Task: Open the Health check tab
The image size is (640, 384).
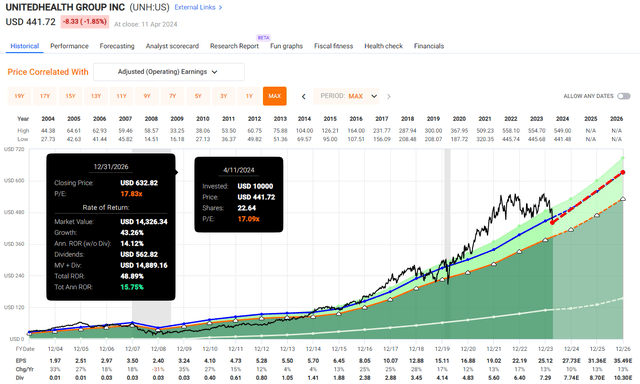Action: click(383, 46)
